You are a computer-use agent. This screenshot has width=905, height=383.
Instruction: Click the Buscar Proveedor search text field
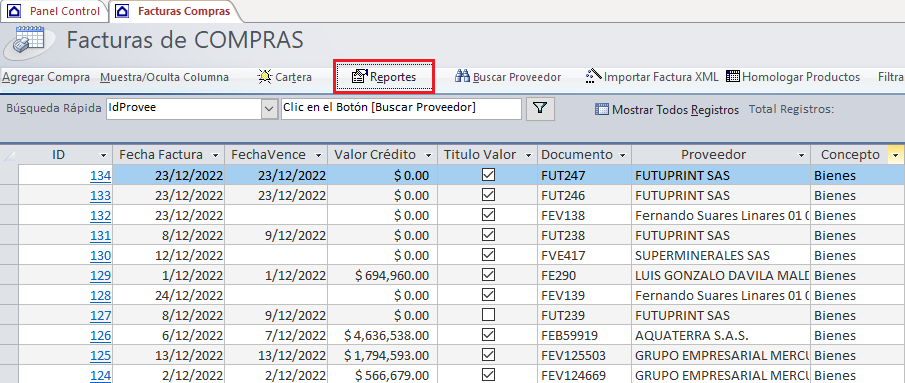pos(401,108)
